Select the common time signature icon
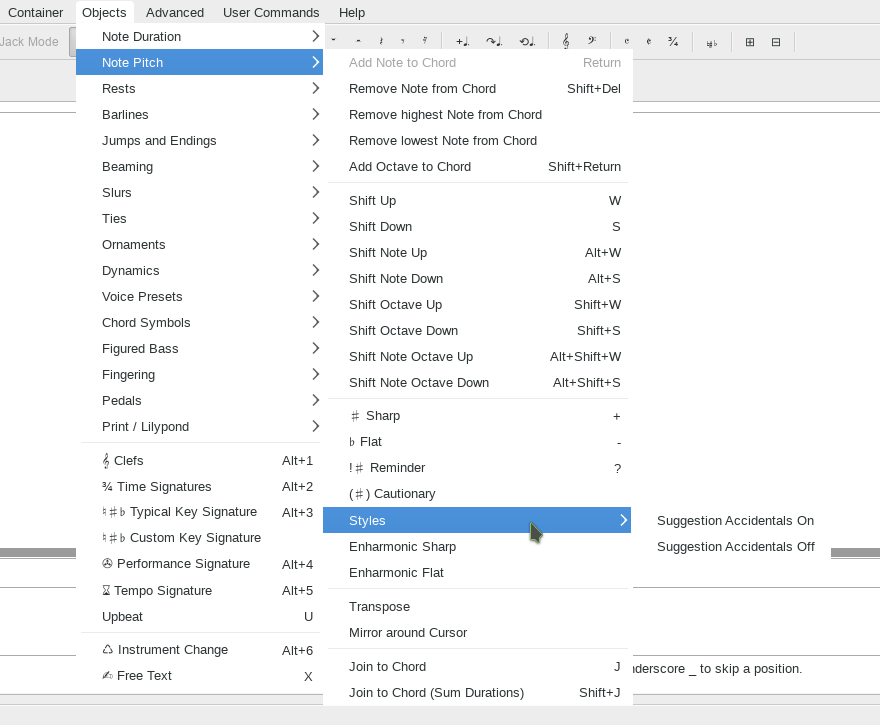Image resolution: width=880 pixels, height=725 pixels. [626, 42]
